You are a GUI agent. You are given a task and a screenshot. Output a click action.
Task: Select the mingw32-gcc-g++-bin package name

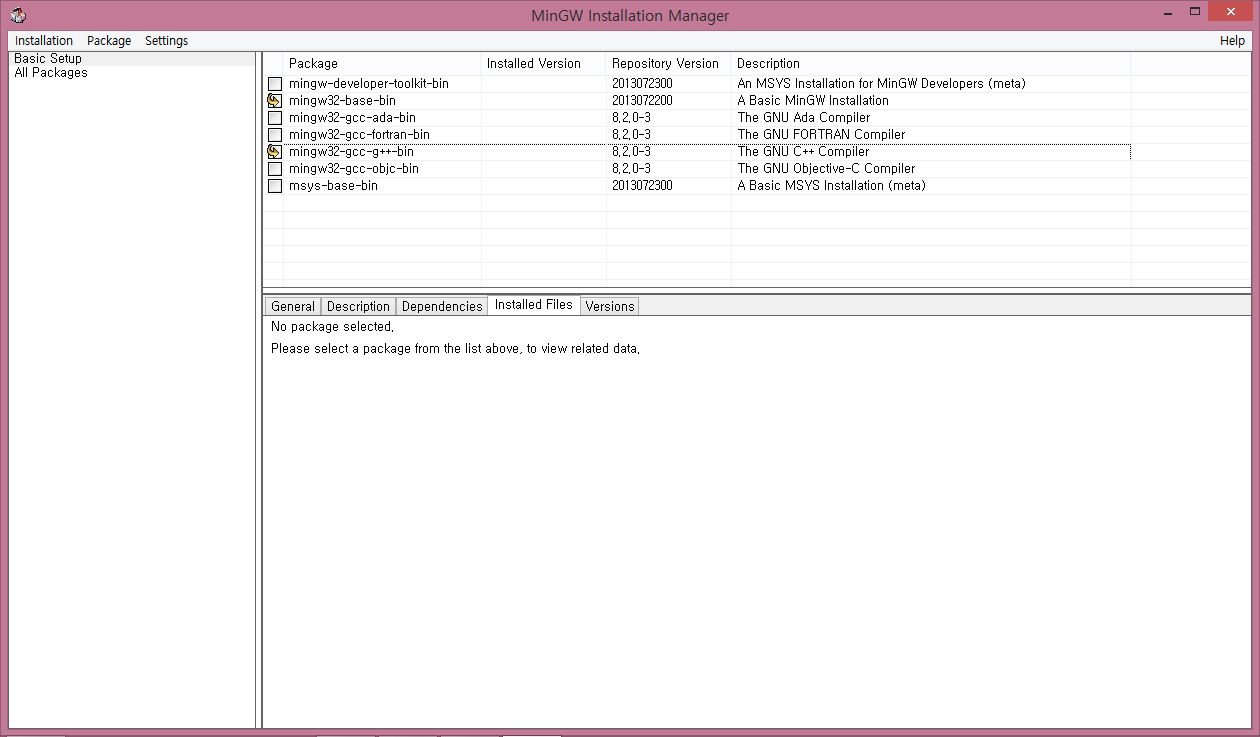pos(351,152)
